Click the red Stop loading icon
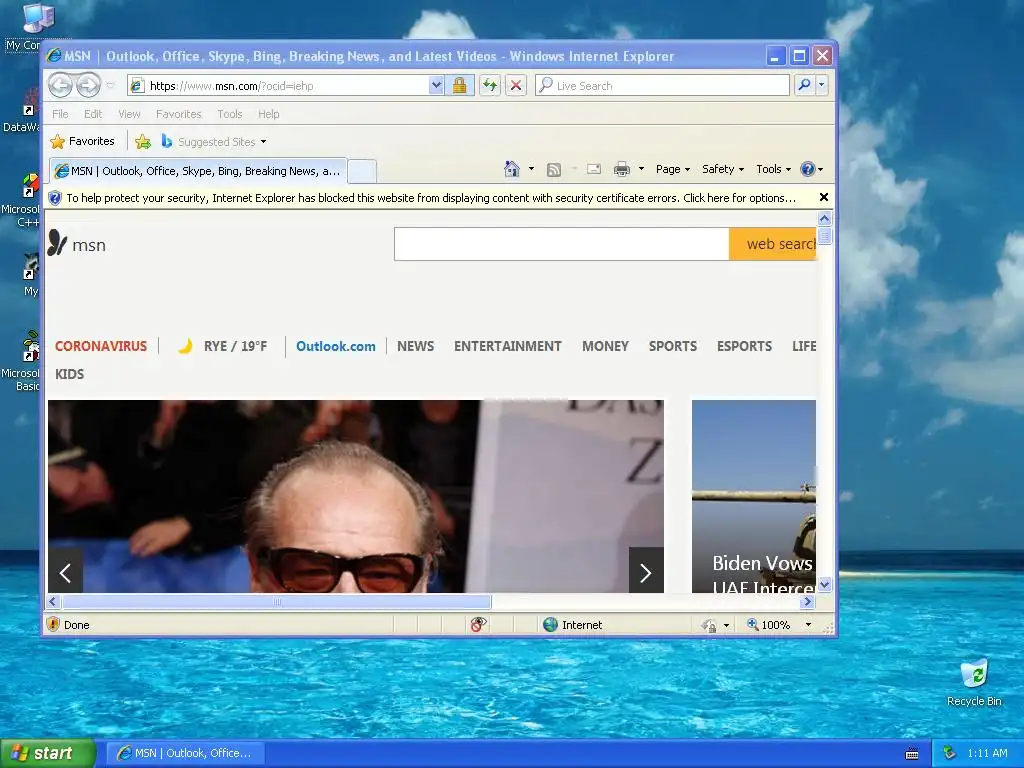Viewport: 1024px width, 768px height. pos(516,86)
